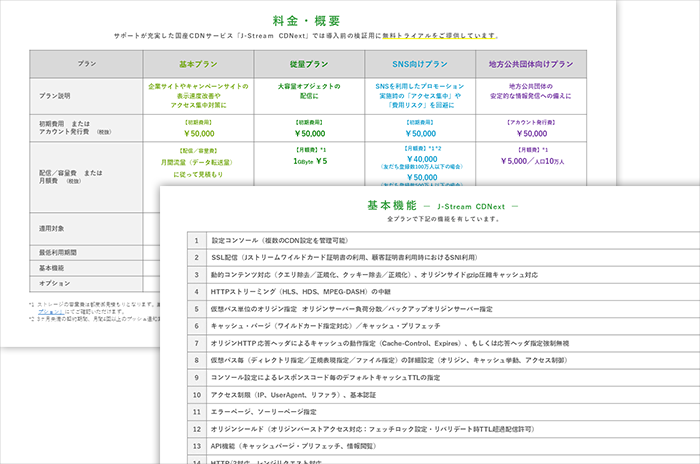Click the 基本機能 row label in pricing table
This screenshot has height=464, width=700.
pos(51,268)
